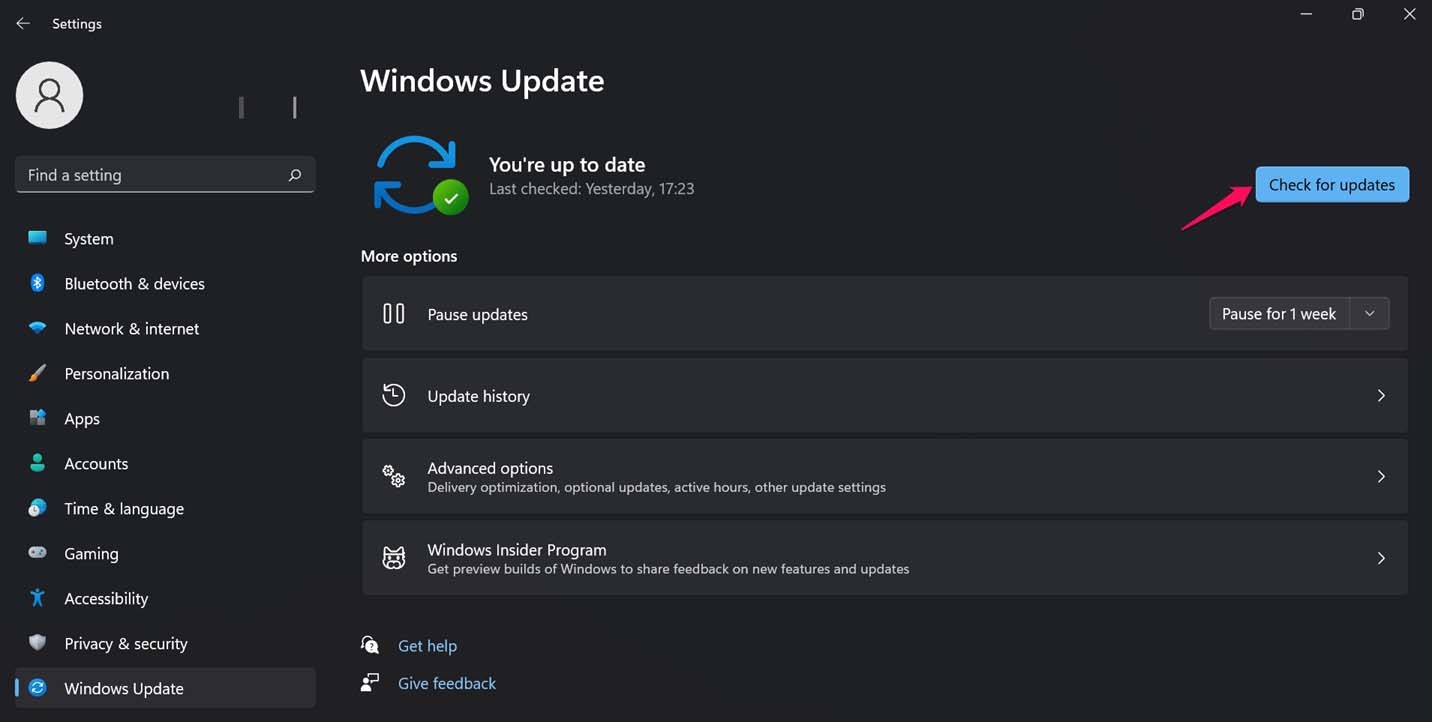The image size is (1432, 722).
Task: Click the Check for updates button
Action: pyautogui.click(x=1331, y=184)
